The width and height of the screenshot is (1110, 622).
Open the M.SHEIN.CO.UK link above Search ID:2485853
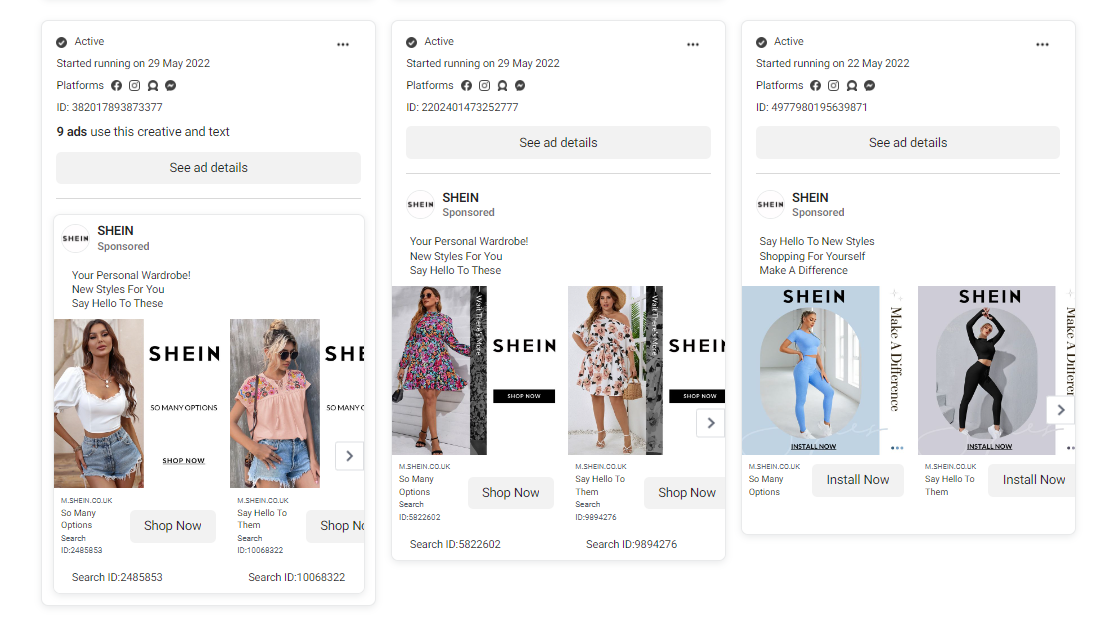86,500
